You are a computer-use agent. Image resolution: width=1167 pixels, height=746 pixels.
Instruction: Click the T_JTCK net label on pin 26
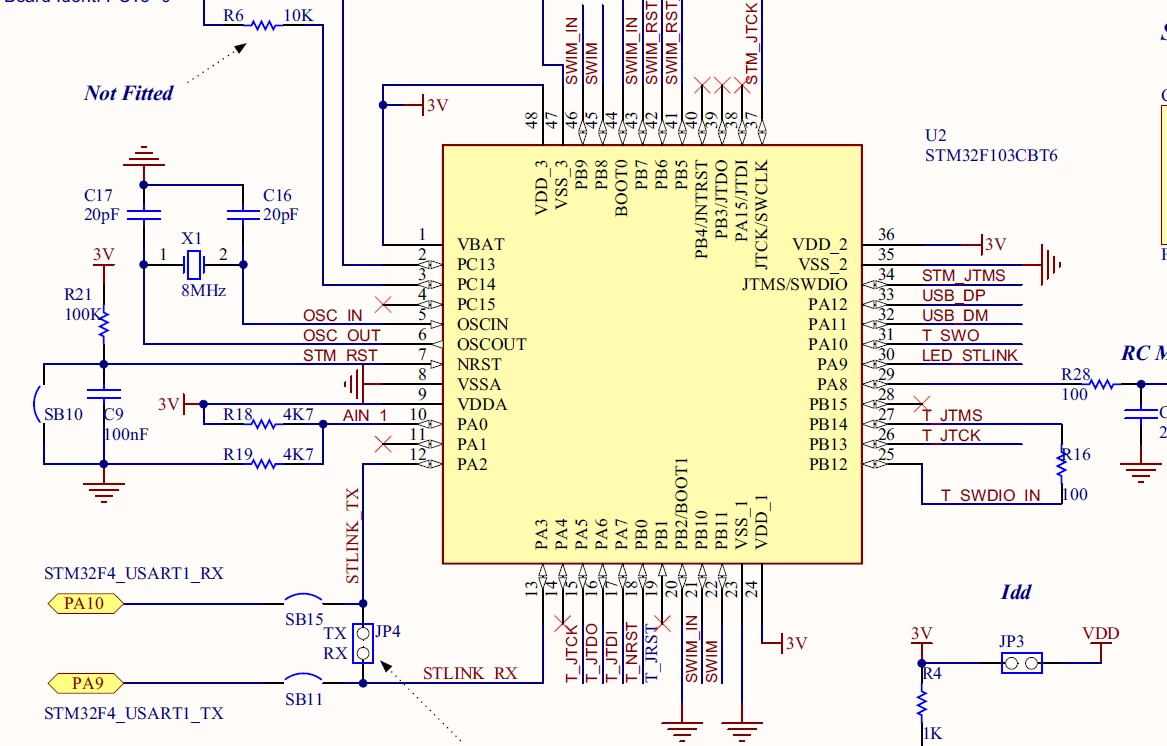point(952,436)
